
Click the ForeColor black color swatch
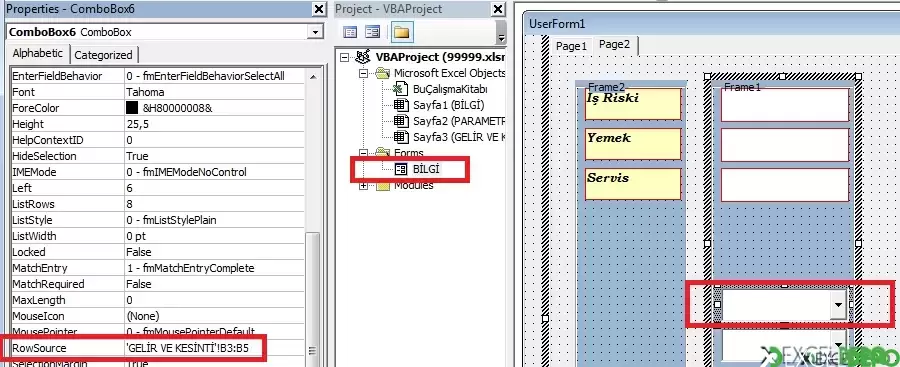pyautogui.click(x=132, y=107)
